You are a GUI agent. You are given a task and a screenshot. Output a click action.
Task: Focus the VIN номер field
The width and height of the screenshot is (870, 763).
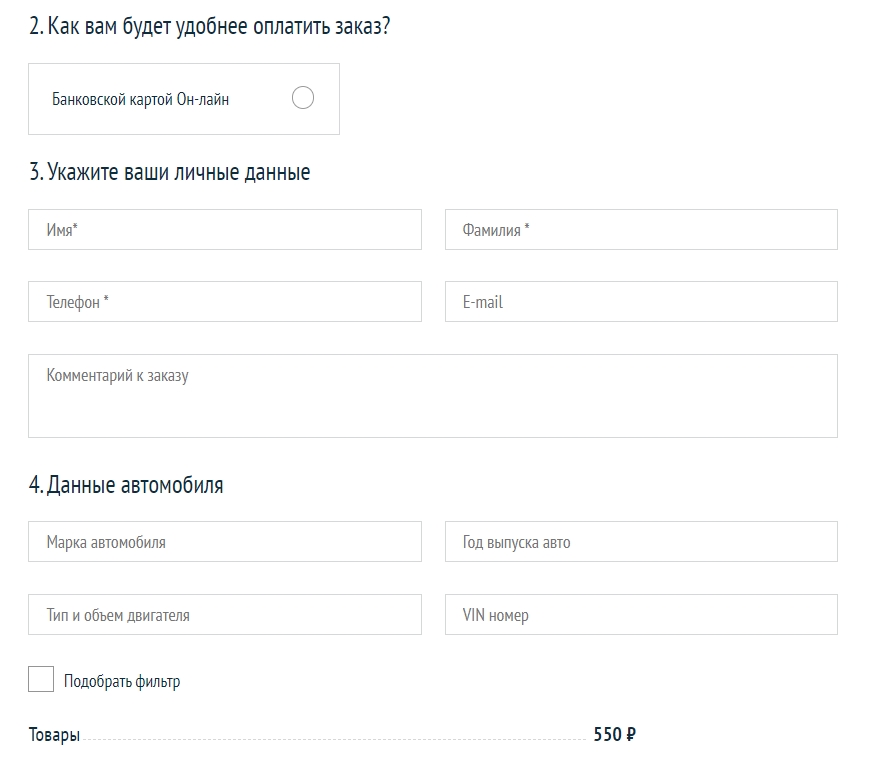(x=641, y=615)
